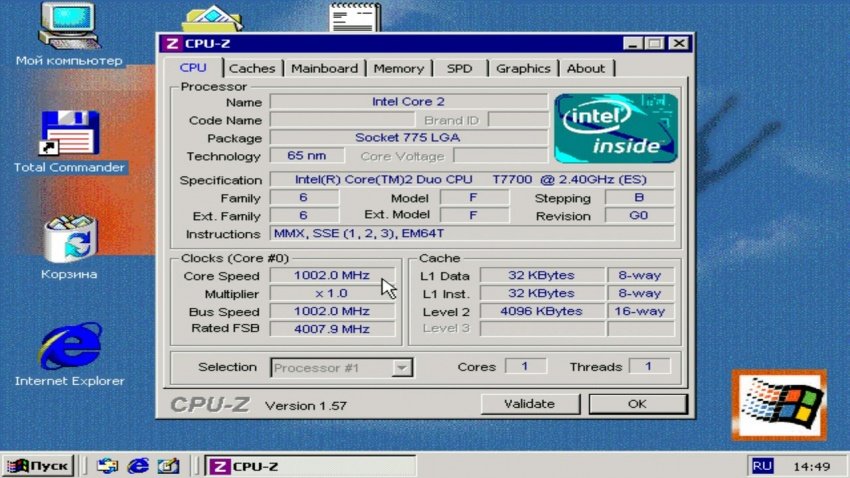Switch to the Caches tab
The height and width of the screenshot is (478, 850).
252,68
